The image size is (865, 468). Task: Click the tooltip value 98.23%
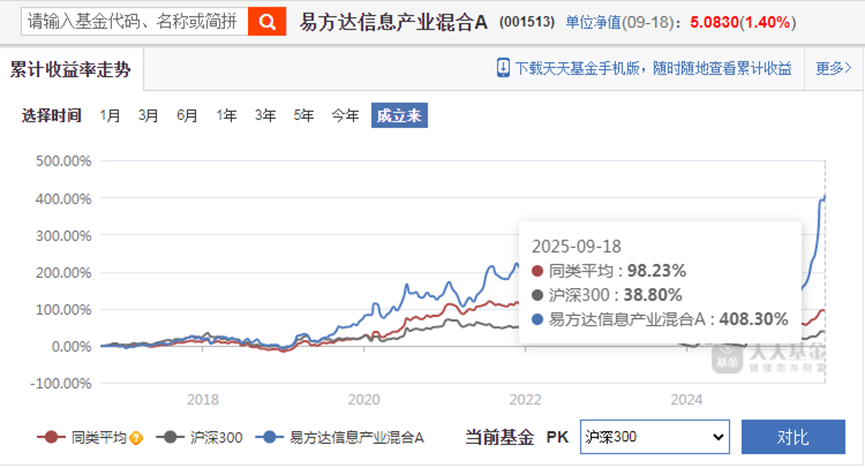656,271
